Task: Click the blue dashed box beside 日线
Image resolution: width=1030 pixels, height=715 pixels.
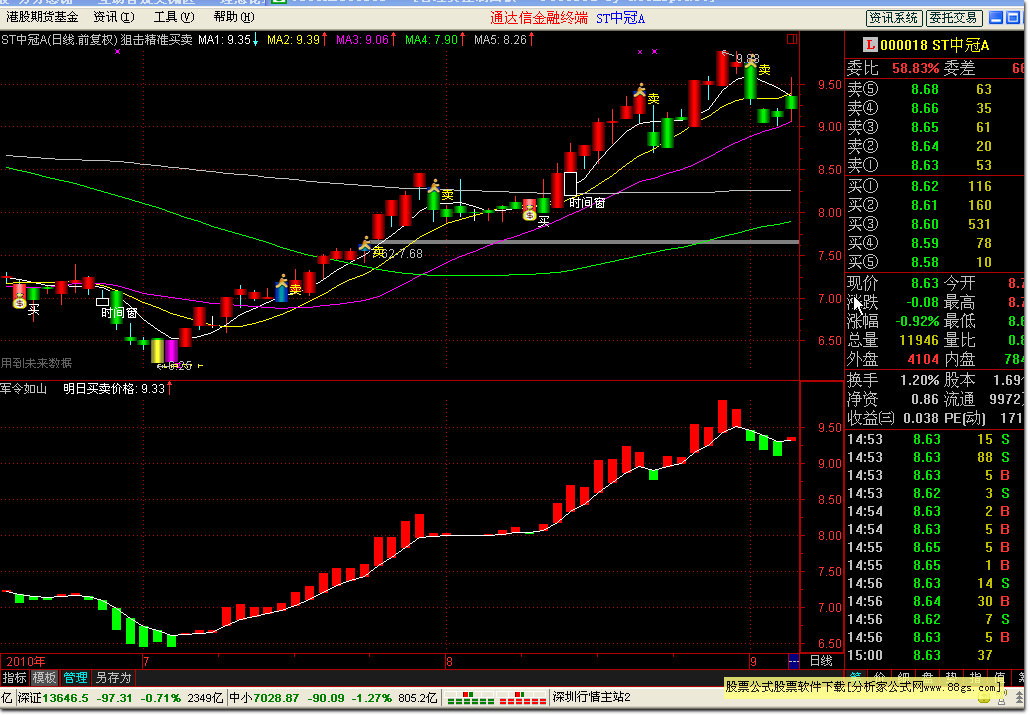Action: [x=794, y=661]
